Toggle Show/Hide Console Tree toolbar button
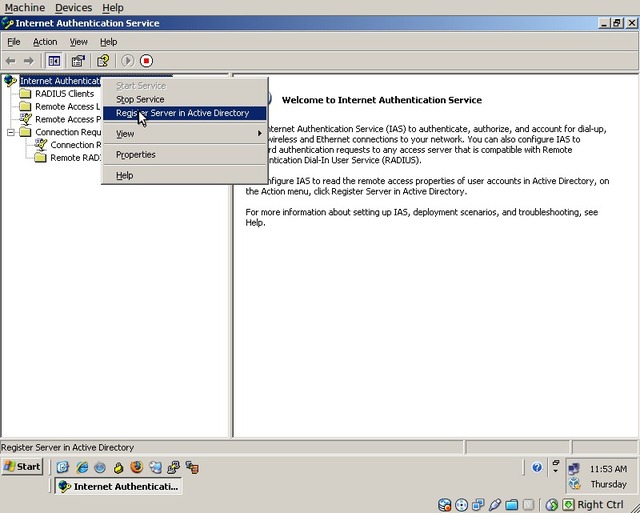The image size is (640, 513). tap(54, 61)
